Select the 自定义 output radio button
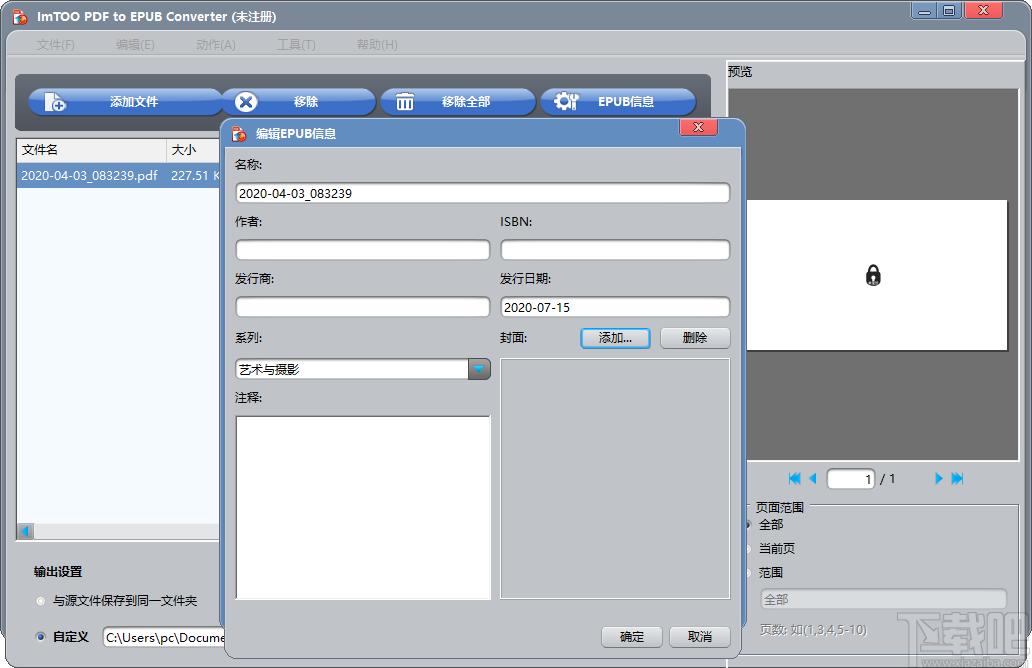The image size is (1032, 668). point(41,636)
